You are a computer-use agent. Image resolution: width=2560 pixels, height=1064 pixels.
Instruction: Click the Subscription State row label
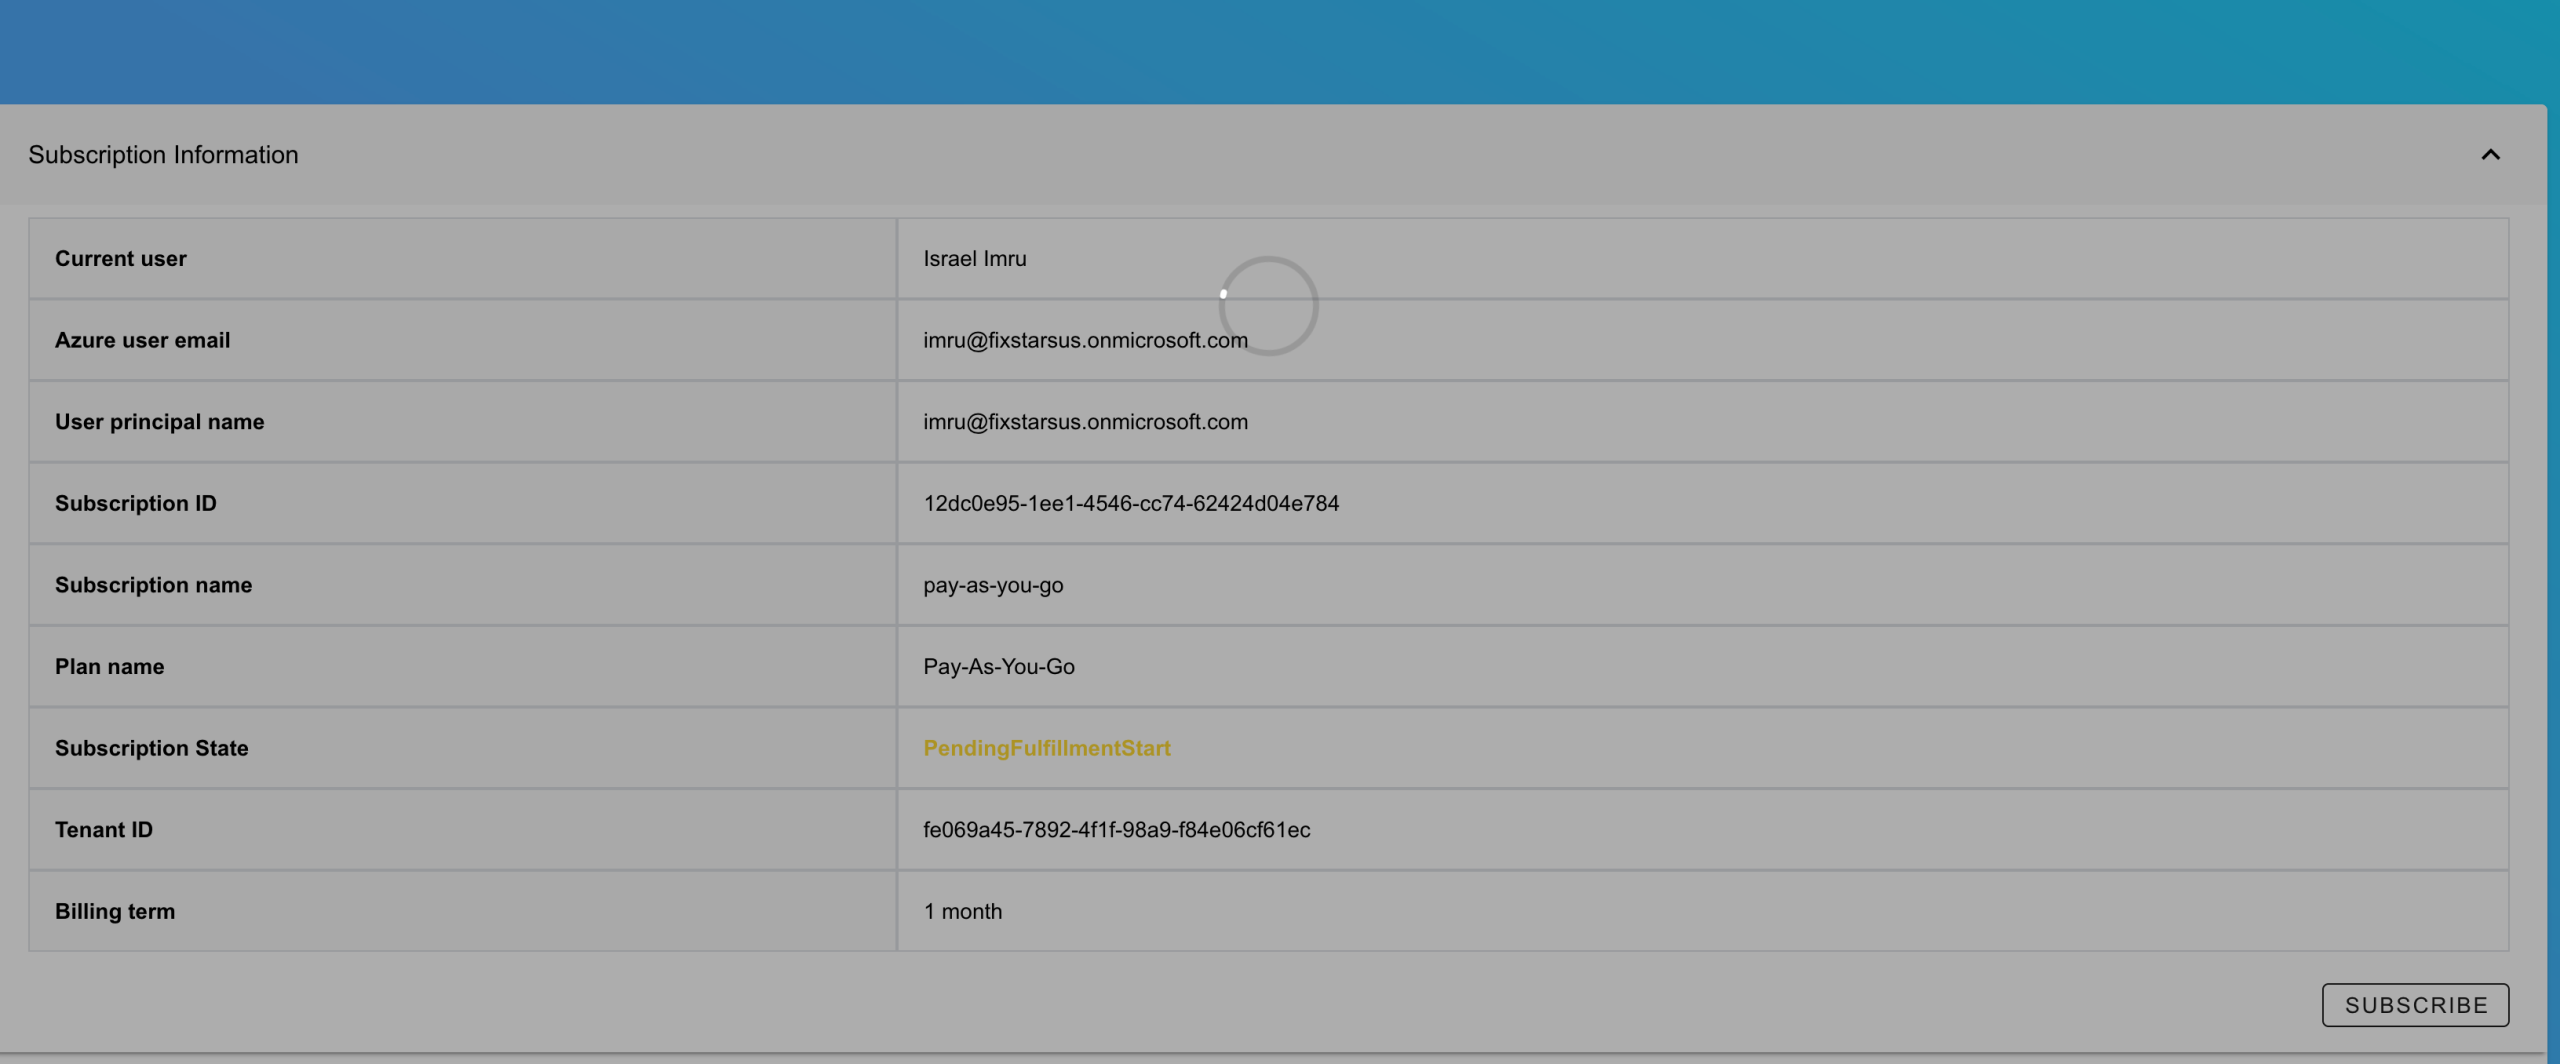151,748
